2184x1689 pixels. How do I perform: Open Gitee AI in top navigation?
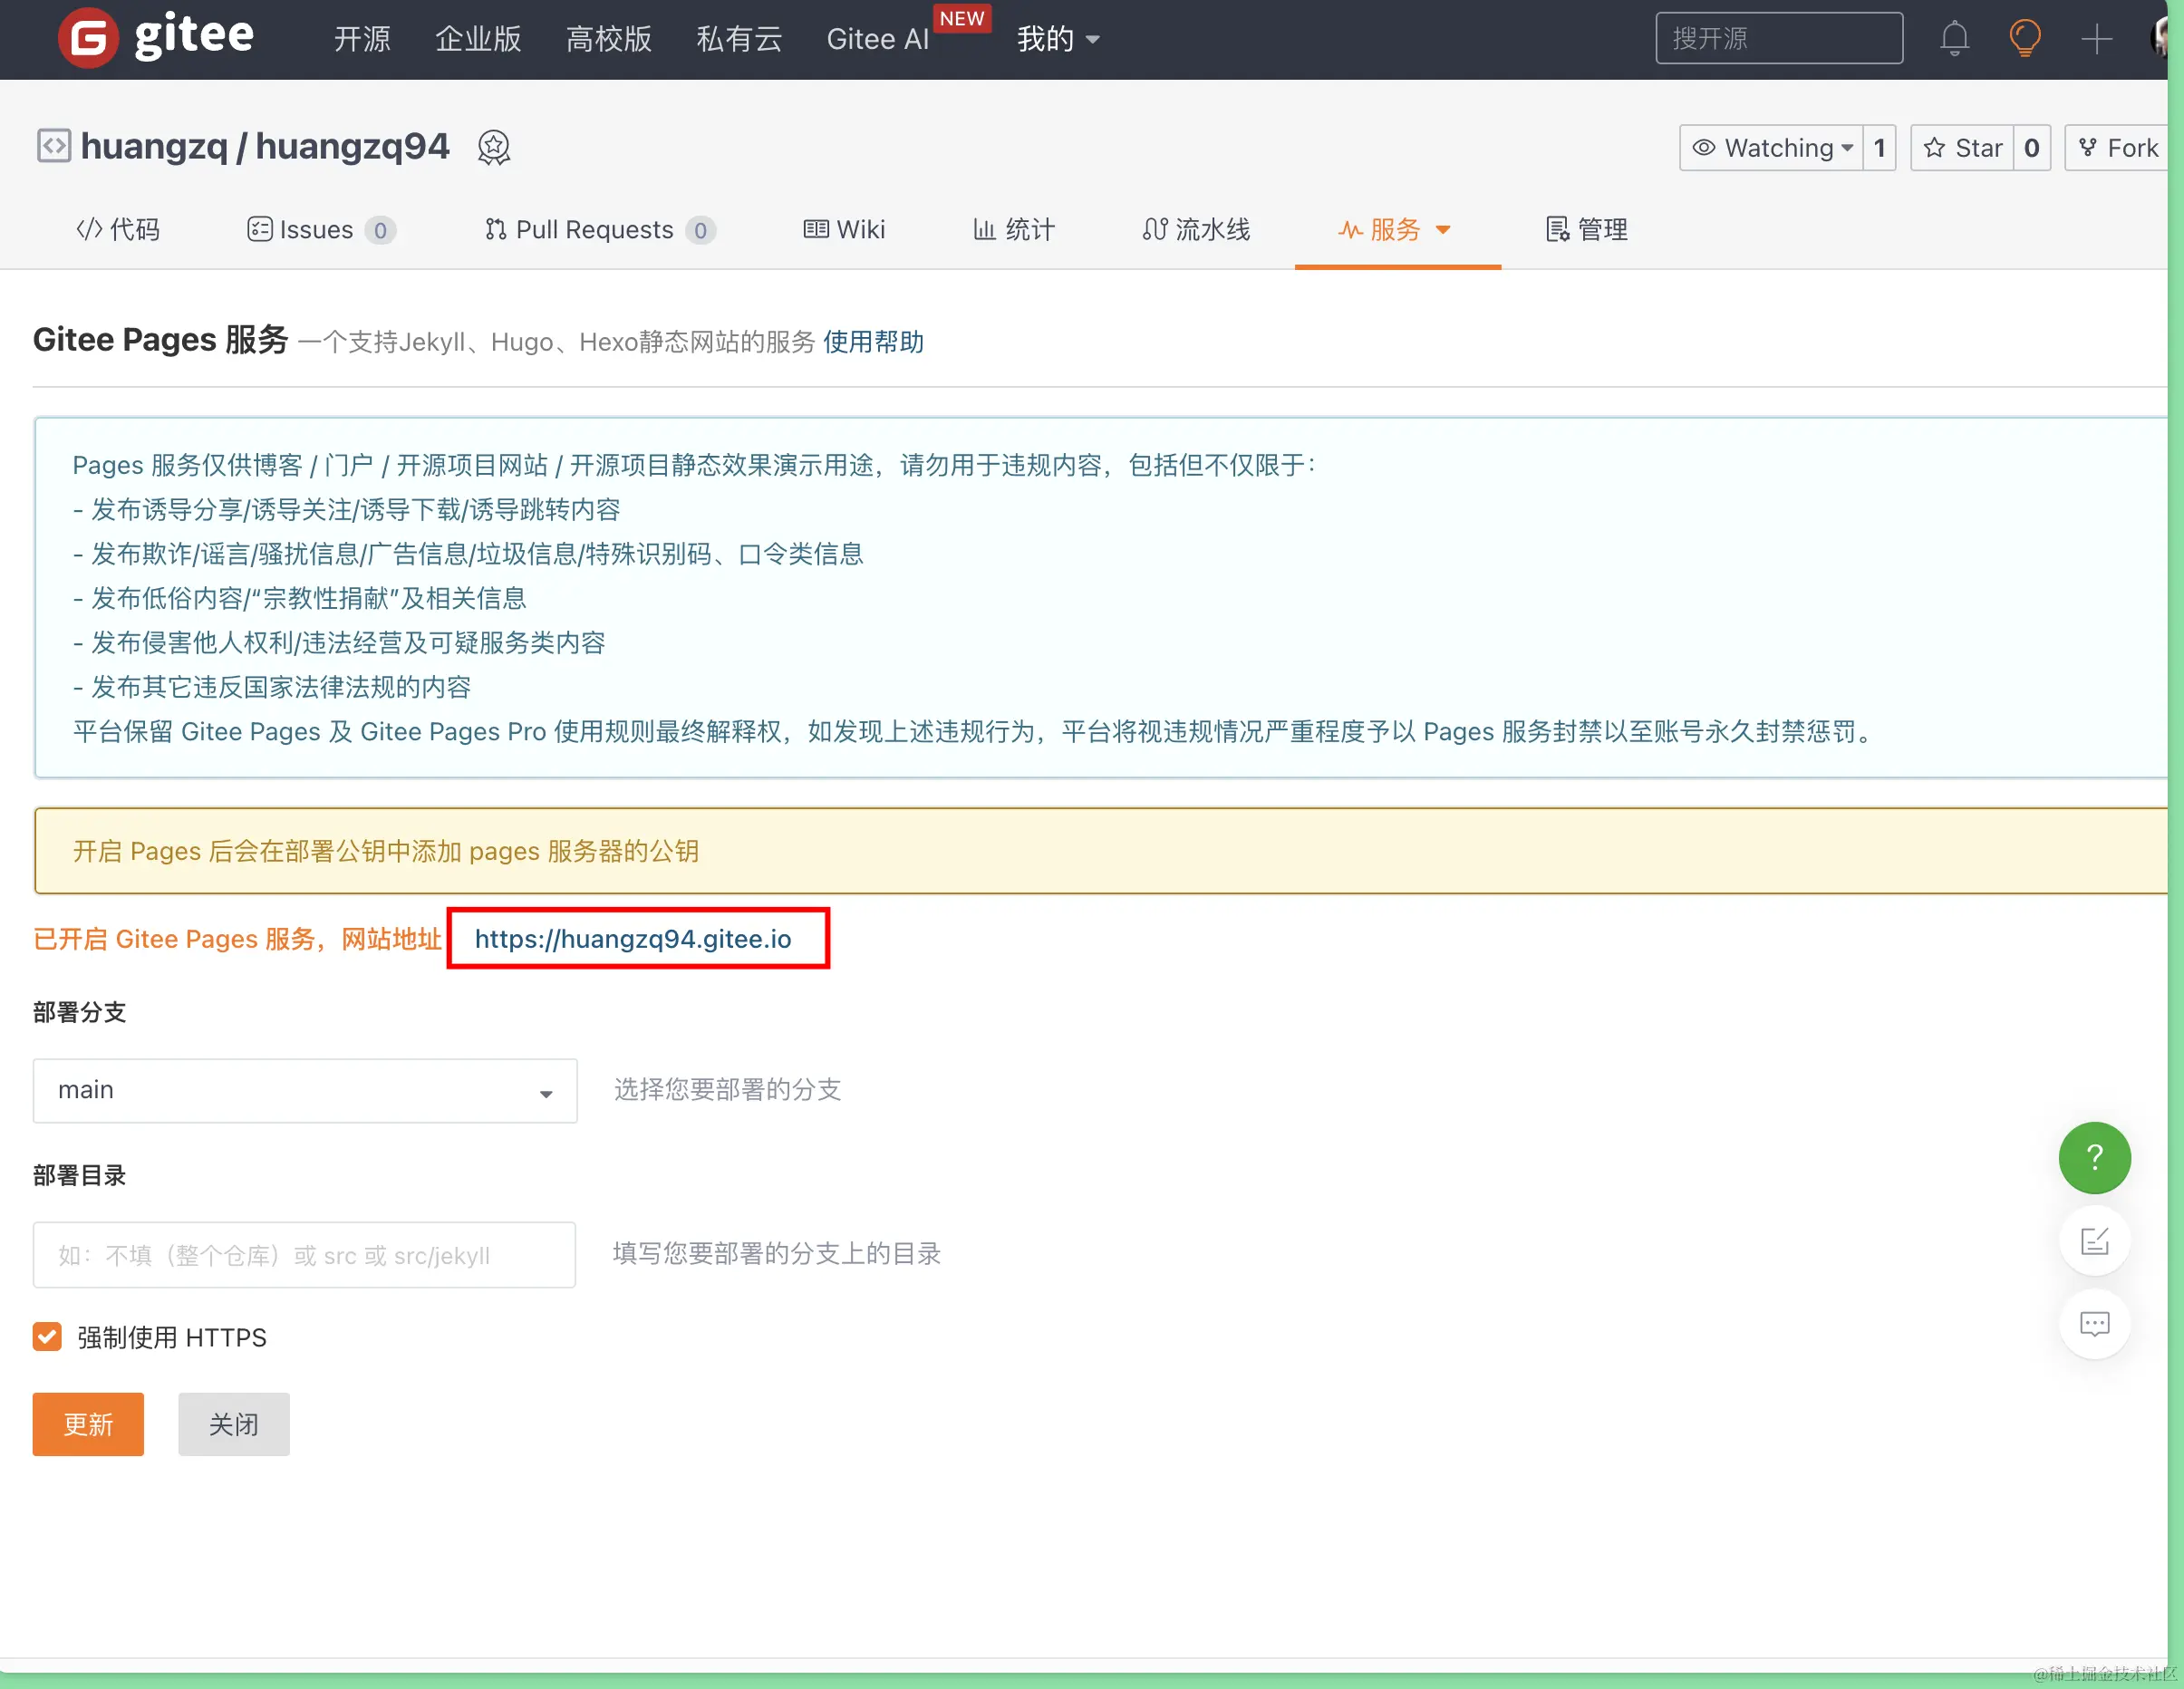(x=878, y=39)
